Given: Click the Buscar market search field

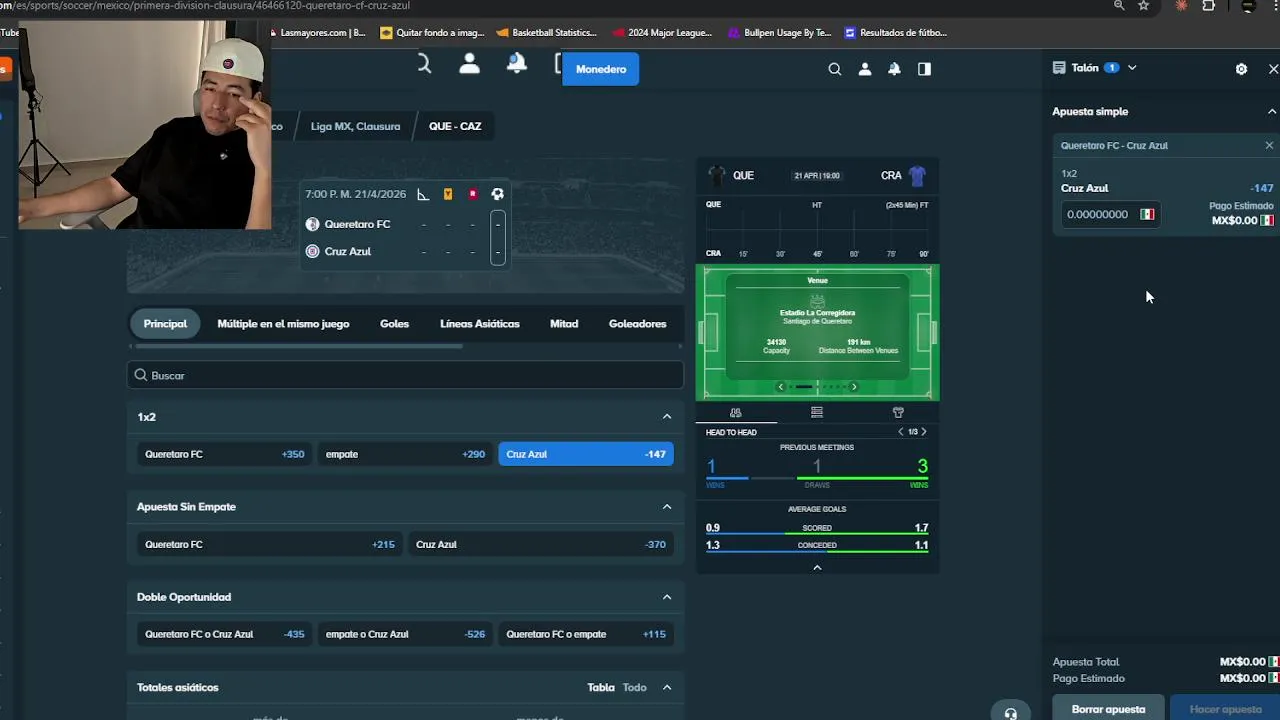Looking at the screenshot, I should (405, 375).
